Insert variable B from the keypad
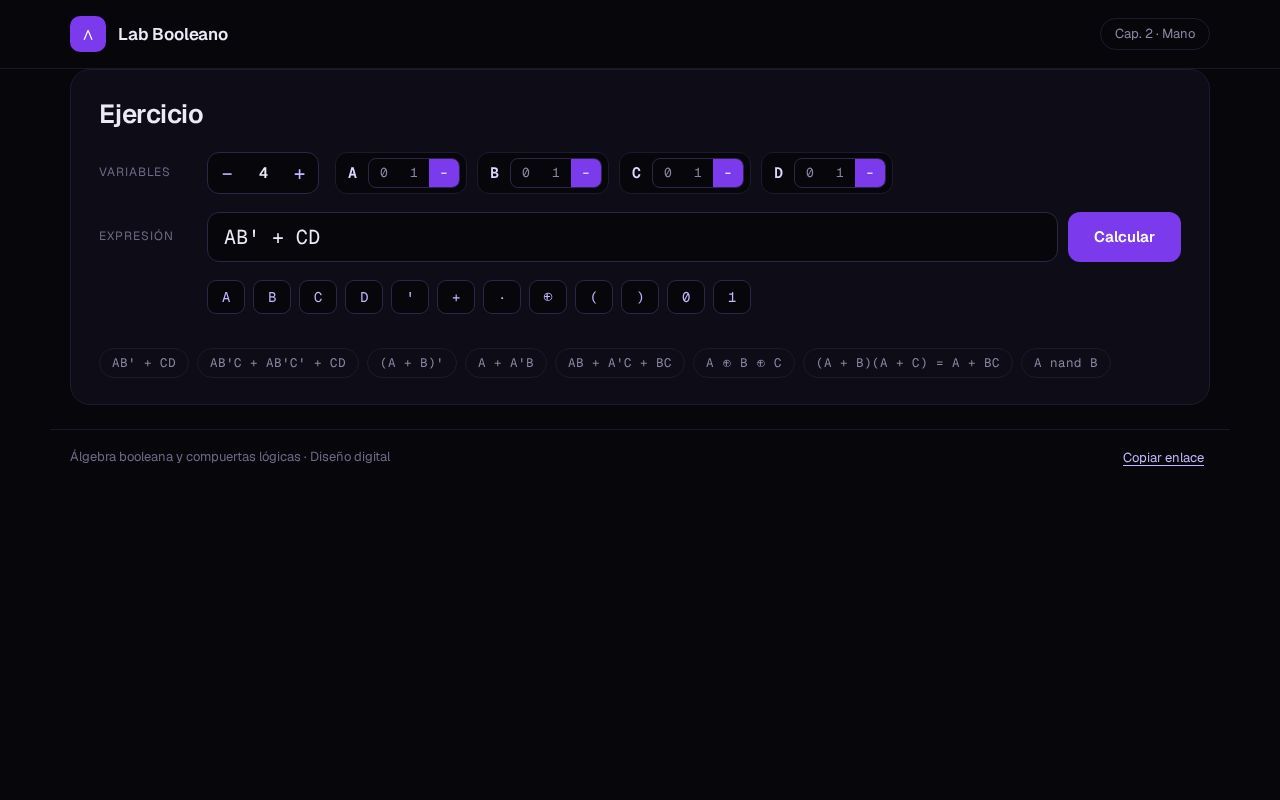 [x=272, y=297]
